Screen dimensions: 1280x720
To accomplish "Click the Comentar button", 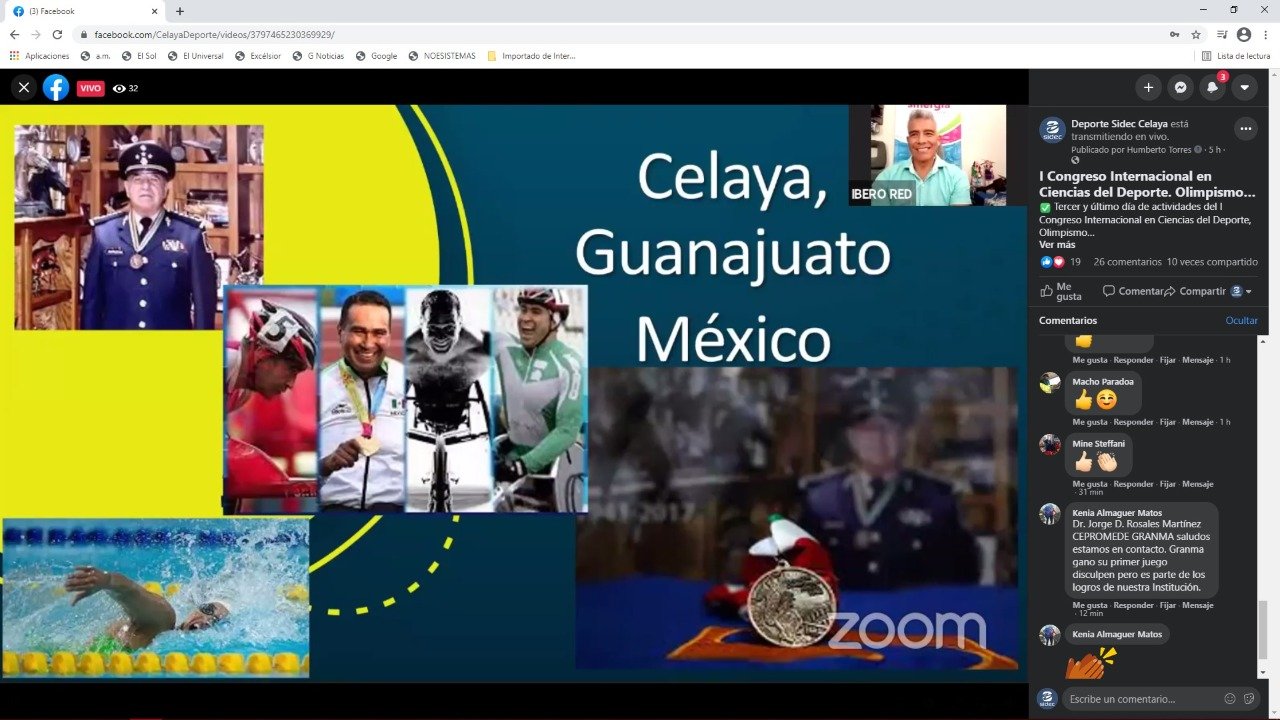I will coord(1133,291).
